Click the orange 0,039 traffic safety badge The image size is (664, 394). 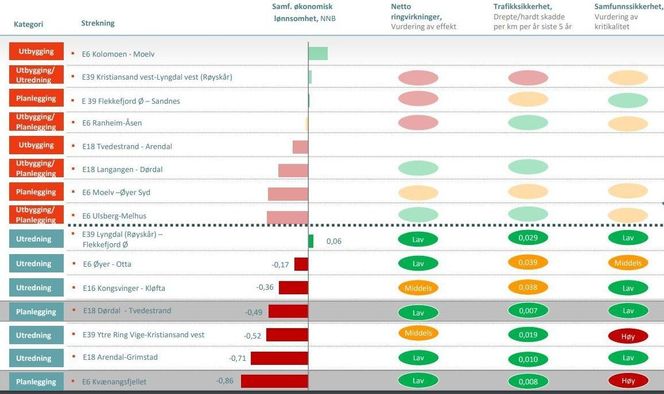528,263
